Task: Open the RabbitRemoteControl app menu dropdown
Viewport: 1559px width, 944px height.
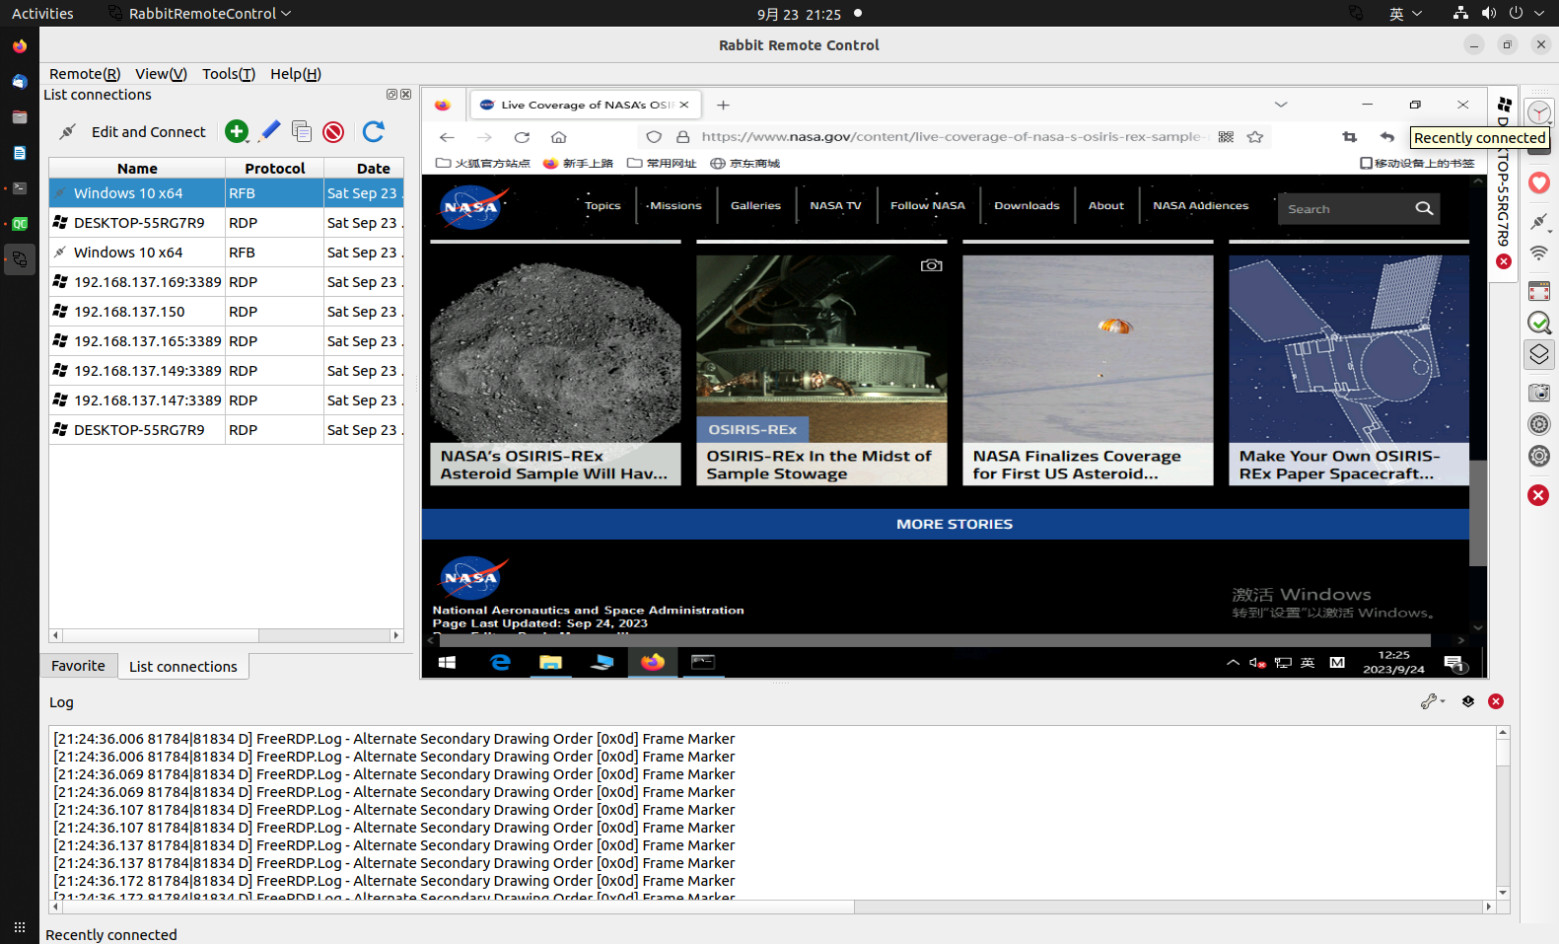Action: (x=200, y=14)
